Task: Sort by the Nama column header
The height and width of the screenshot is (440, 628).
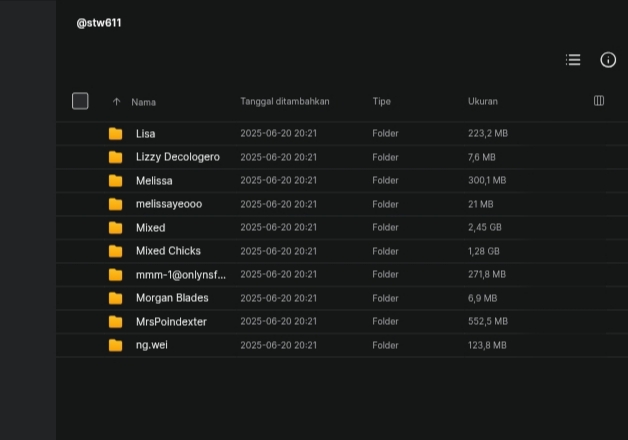Action: point(143,102)
